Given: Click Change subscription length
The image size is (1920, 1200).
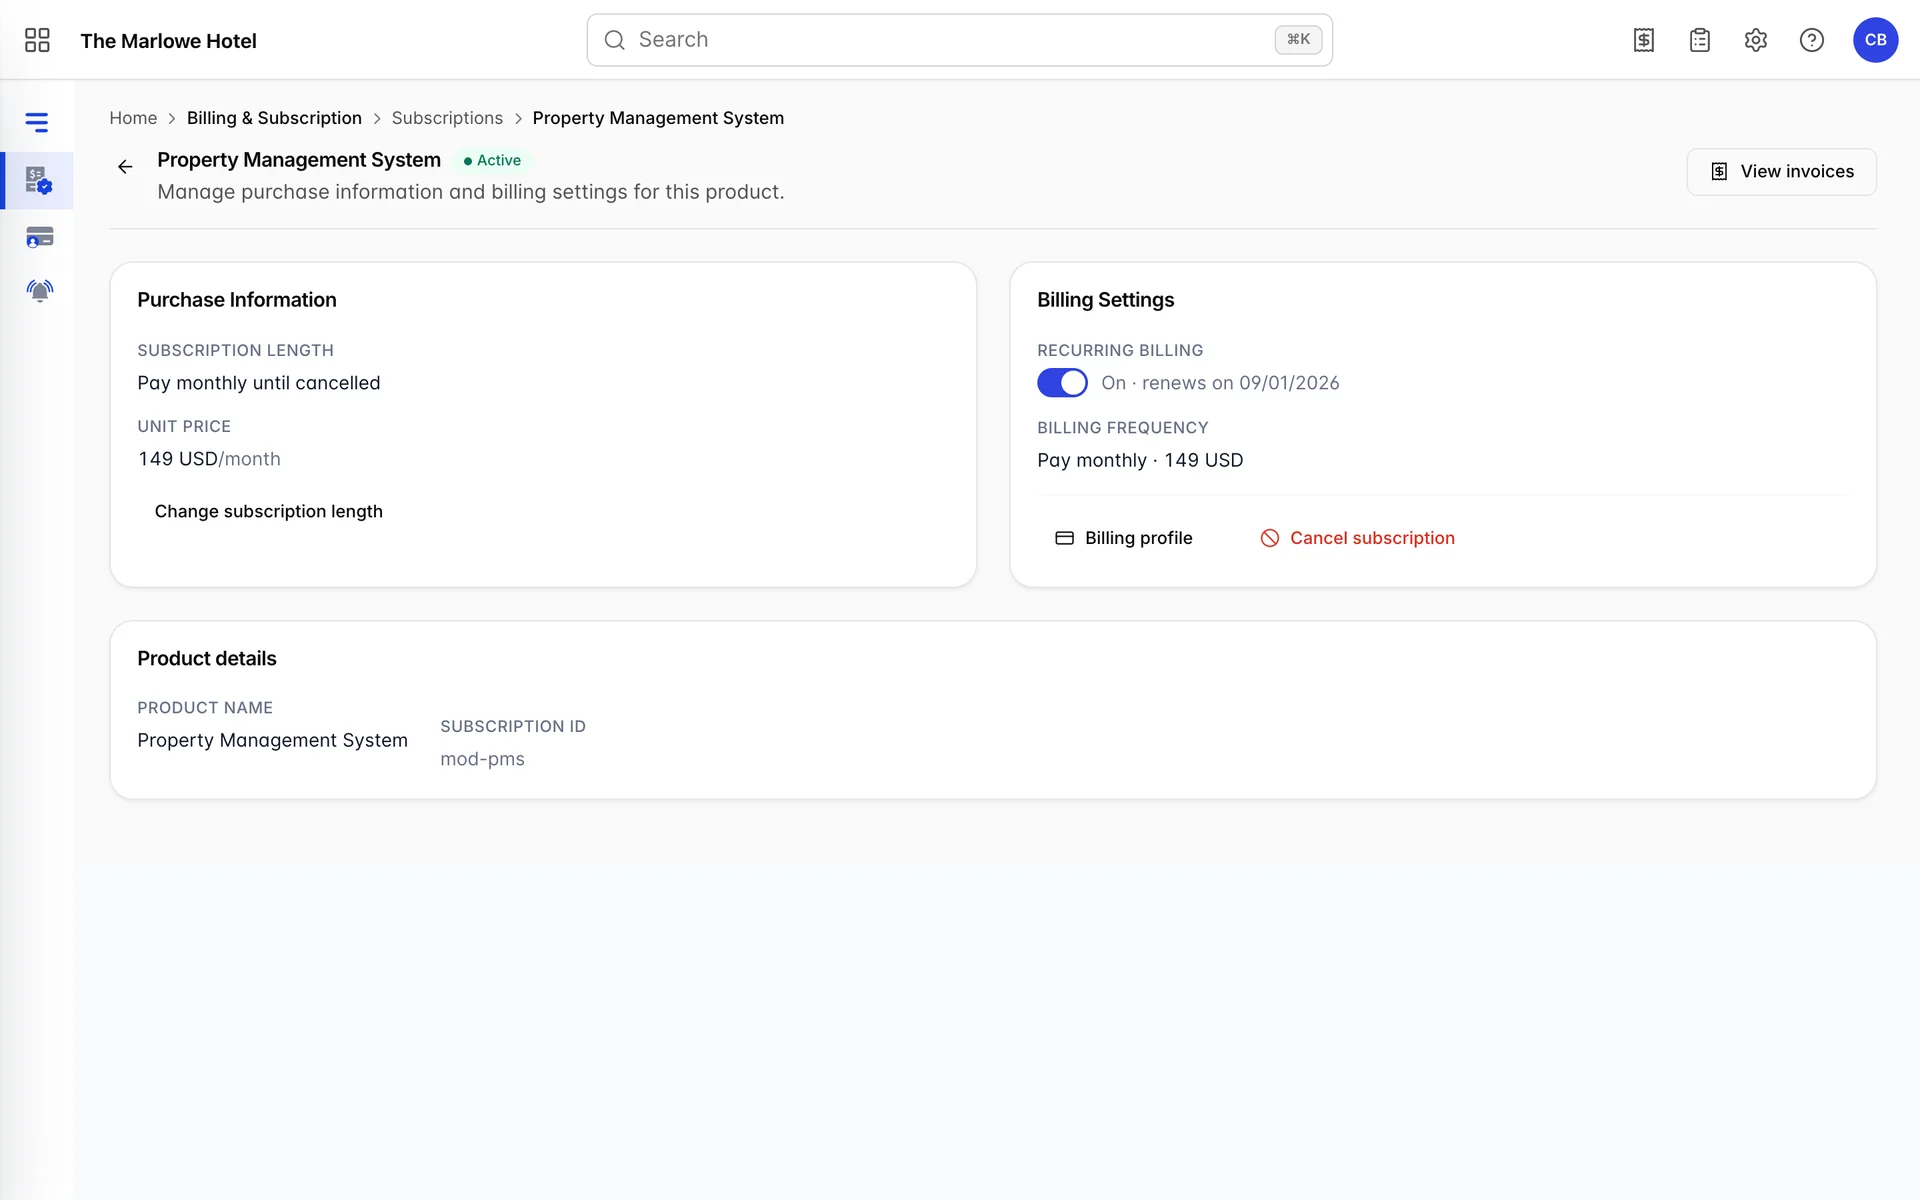Looking at the screenshot, I should [269, 511].
